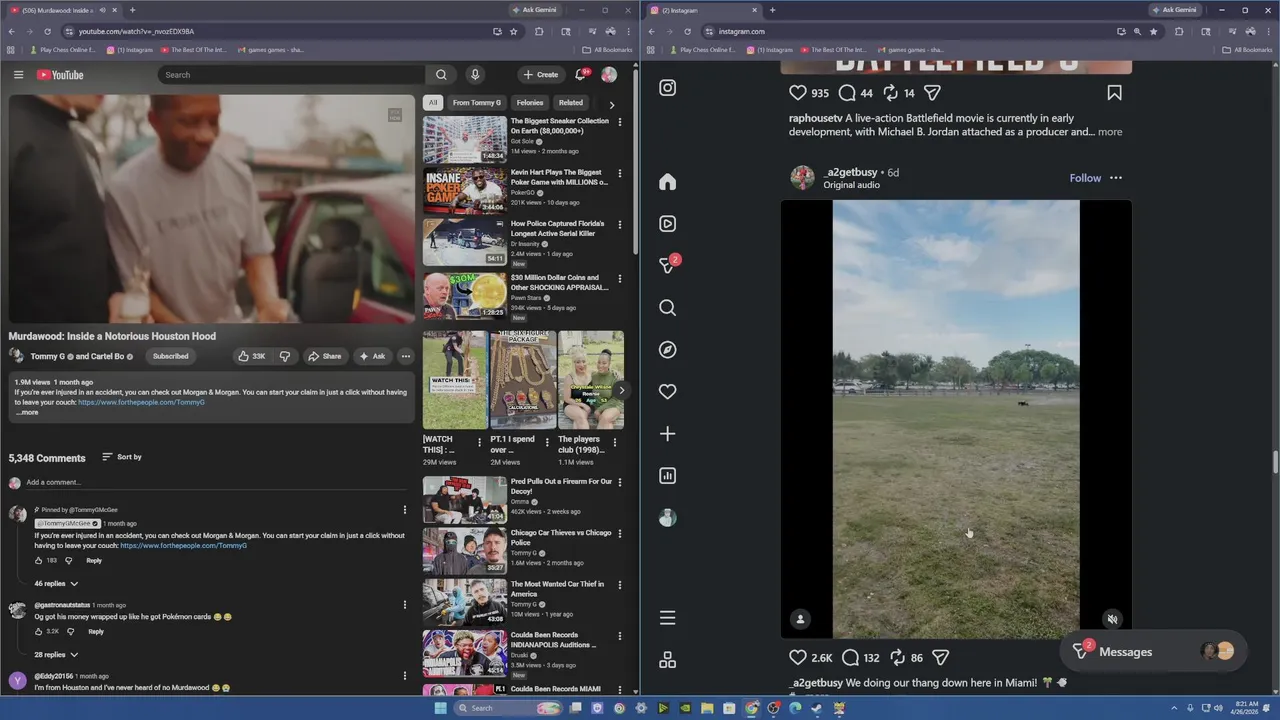Repost the _a2getbusy post

click(x=897, y=657)
